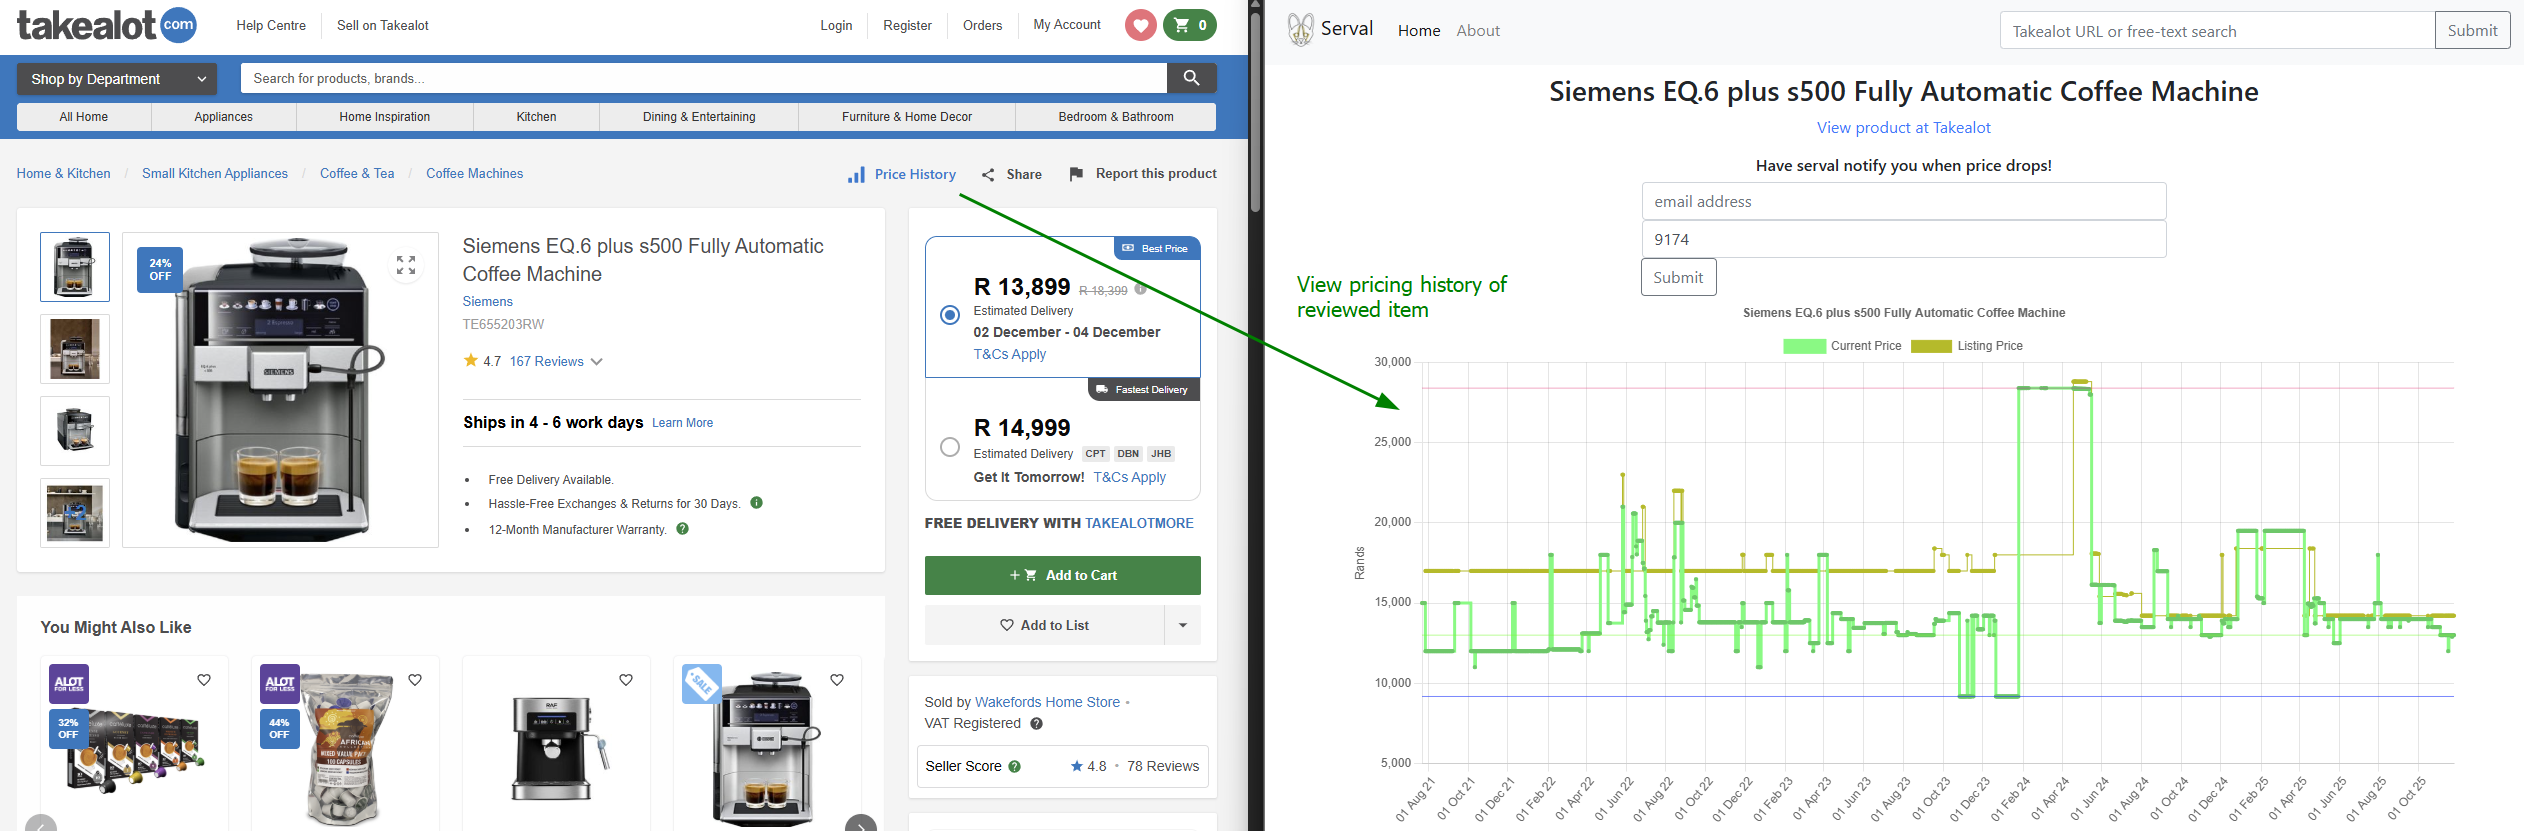Click the wishlist heart icon in header
Screen dimensions: 2524x831
(x=1140, y=25)
